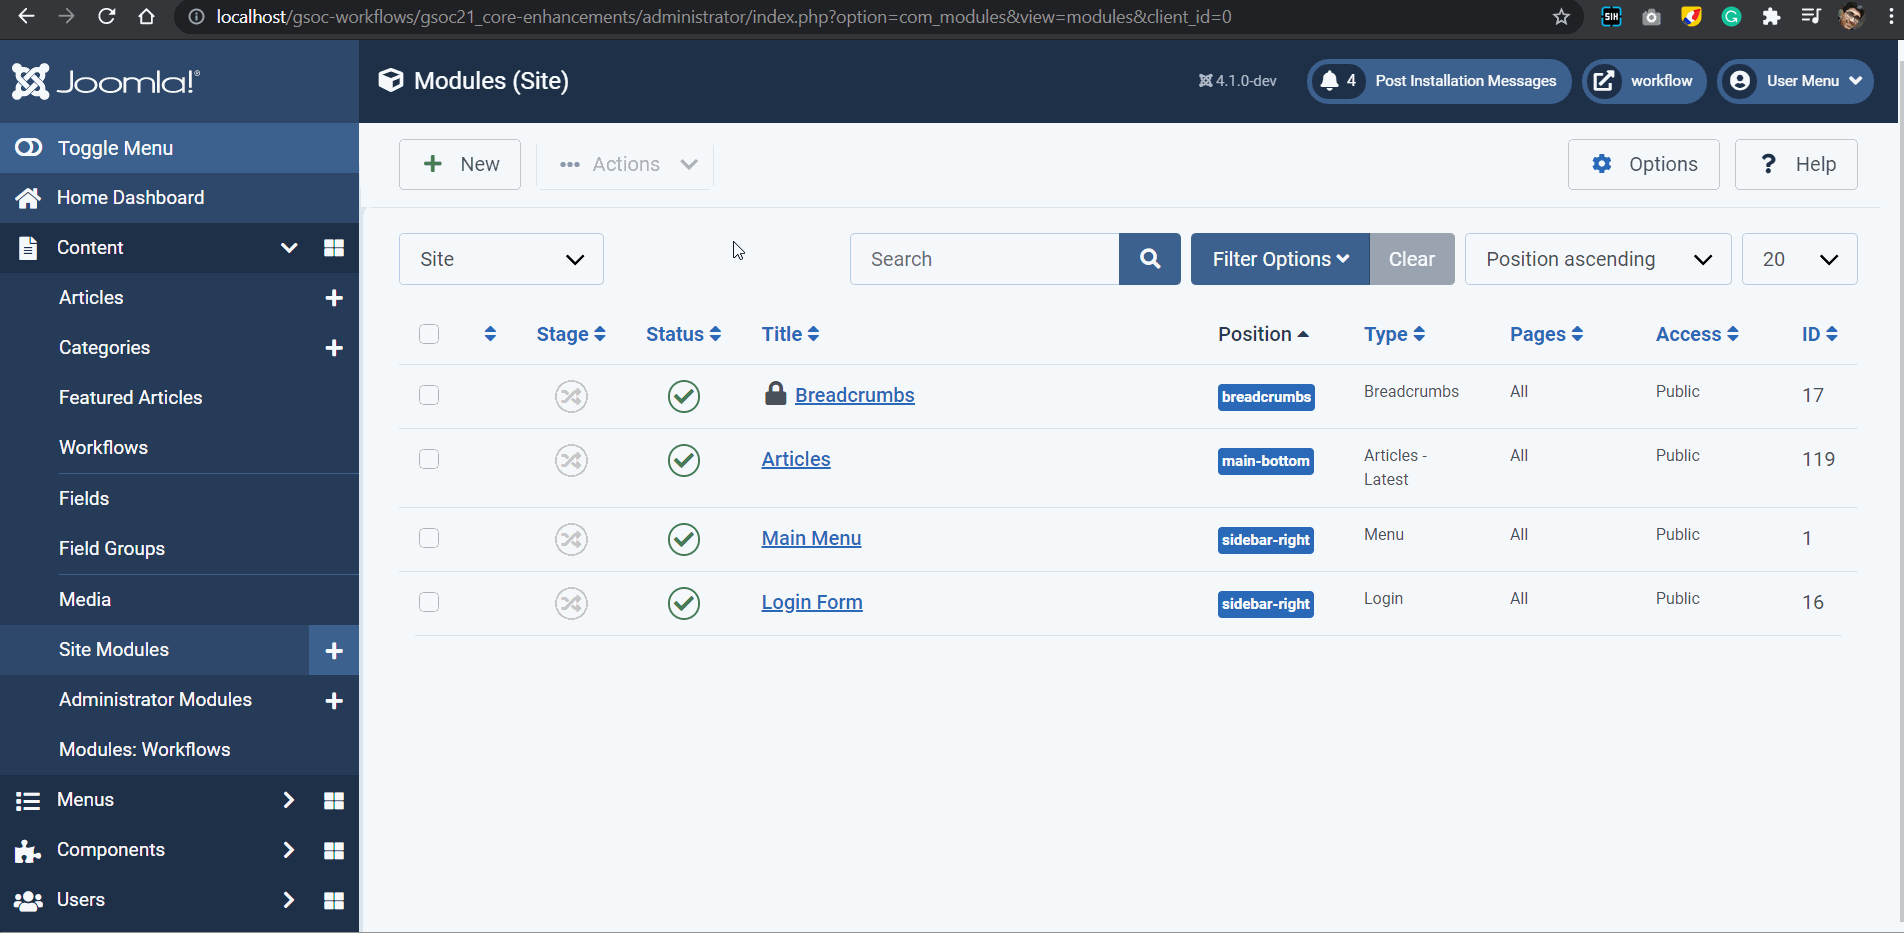This screenshot has height=933, width=1904.
Task: Open workflow site preview button
Action: (x=1643, y=81)
